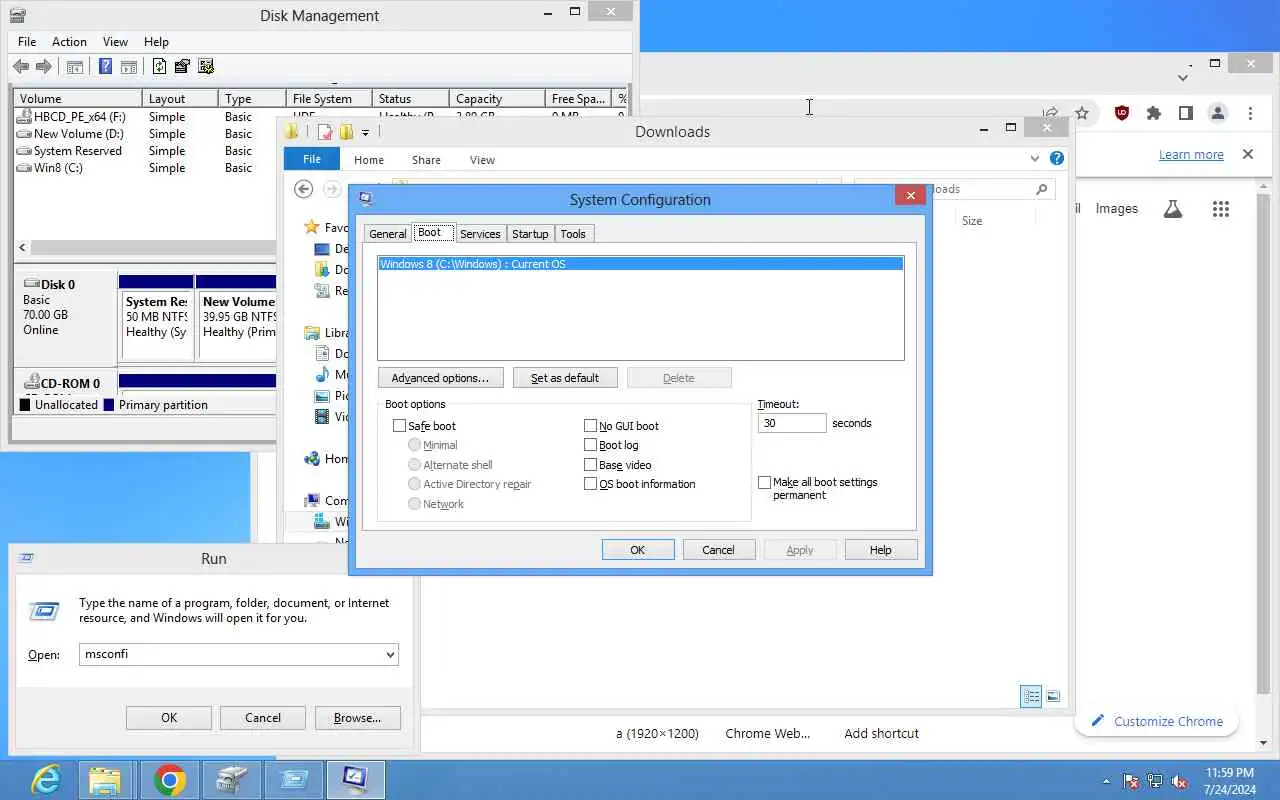Switch to System Configuration taskbar icon
The width and height of the screenshot is (1280, 800).
pyautogui.click(x=355, y=779)
